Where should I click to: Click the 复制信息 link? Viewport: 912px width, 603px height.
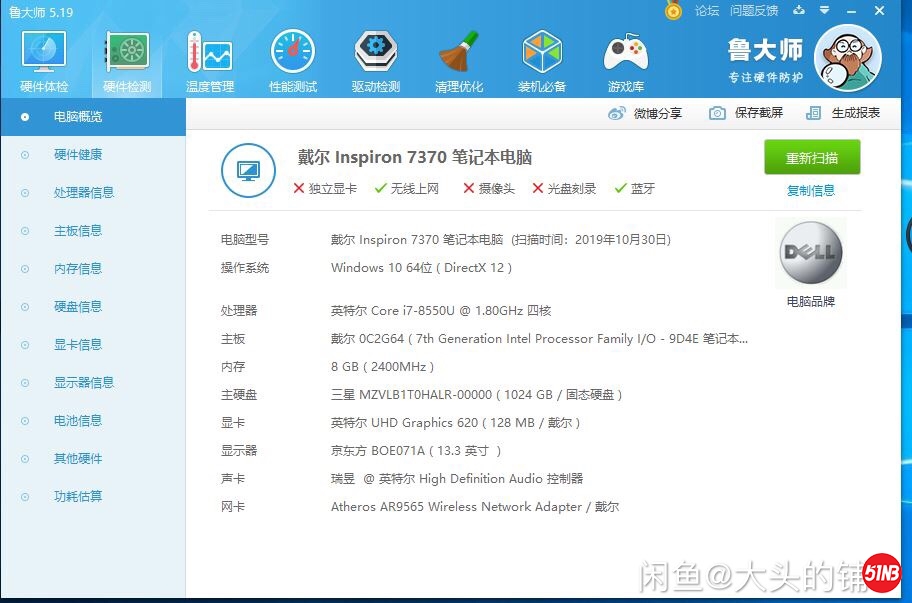810,191
